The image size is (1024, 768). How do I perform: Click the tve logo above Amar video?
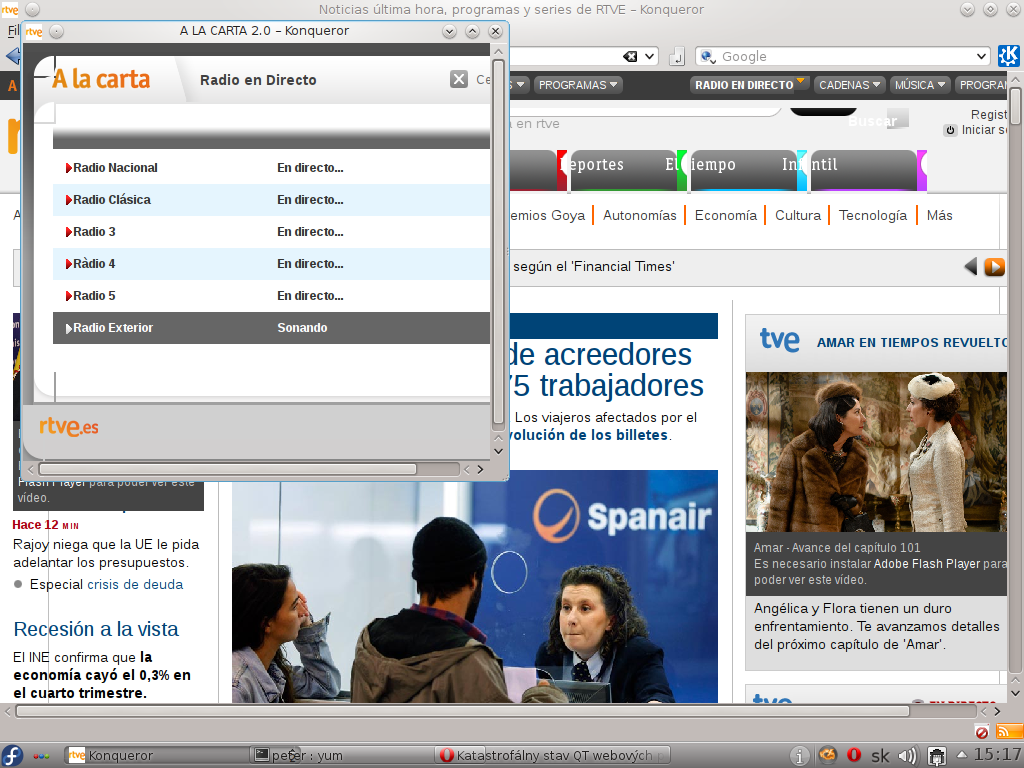click(780, 340)
